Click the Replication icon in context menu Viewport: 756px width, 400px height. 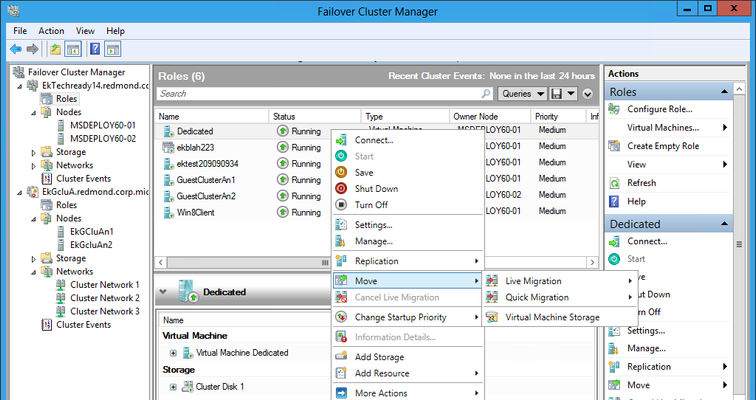341,261
